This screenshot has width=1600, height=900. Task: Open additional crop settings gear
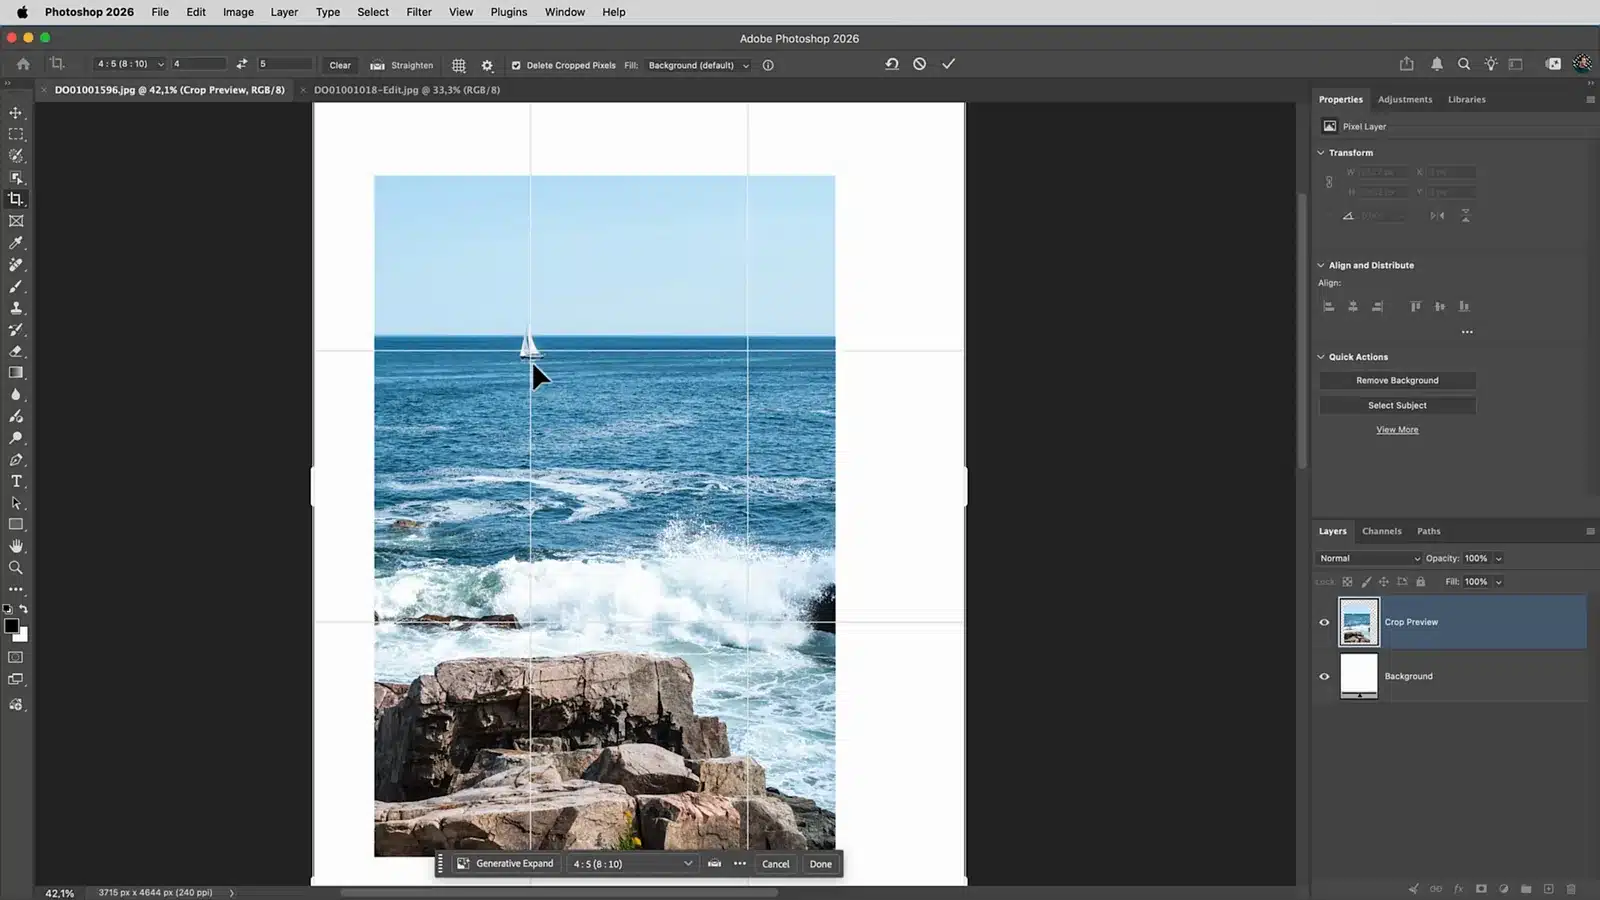click(487, 65)
